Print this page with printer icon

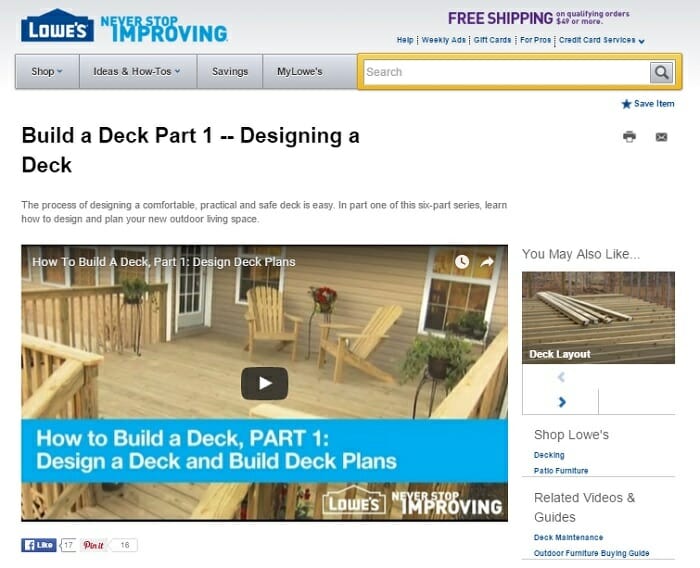pyautogui.click(x=629, y=136)
